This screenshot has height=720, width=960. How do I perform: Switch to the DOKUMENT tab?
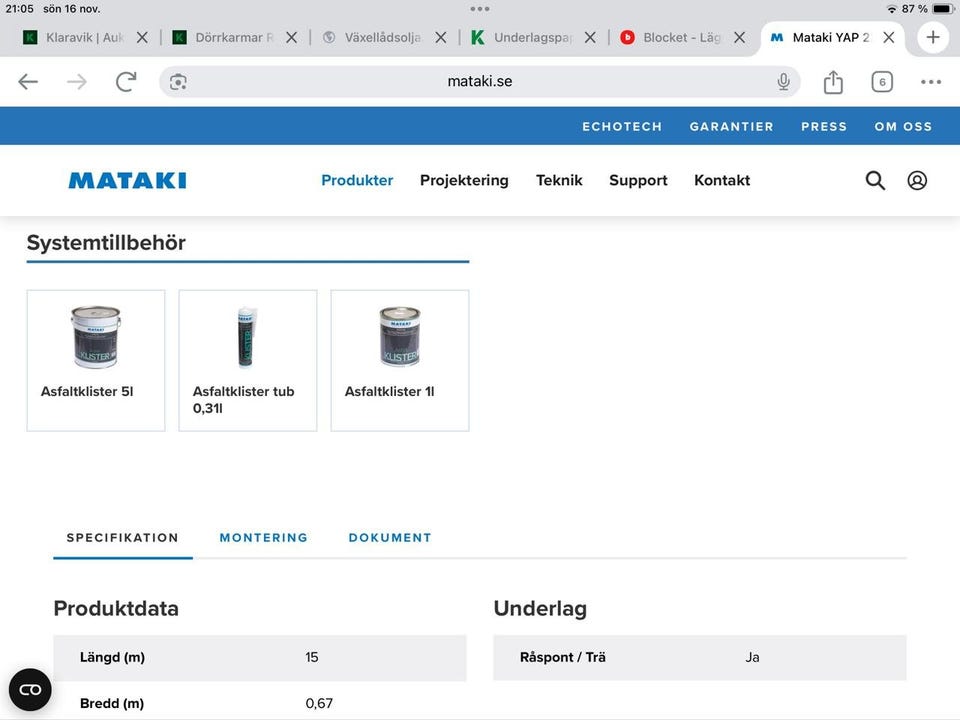click(x=390, y=538)
